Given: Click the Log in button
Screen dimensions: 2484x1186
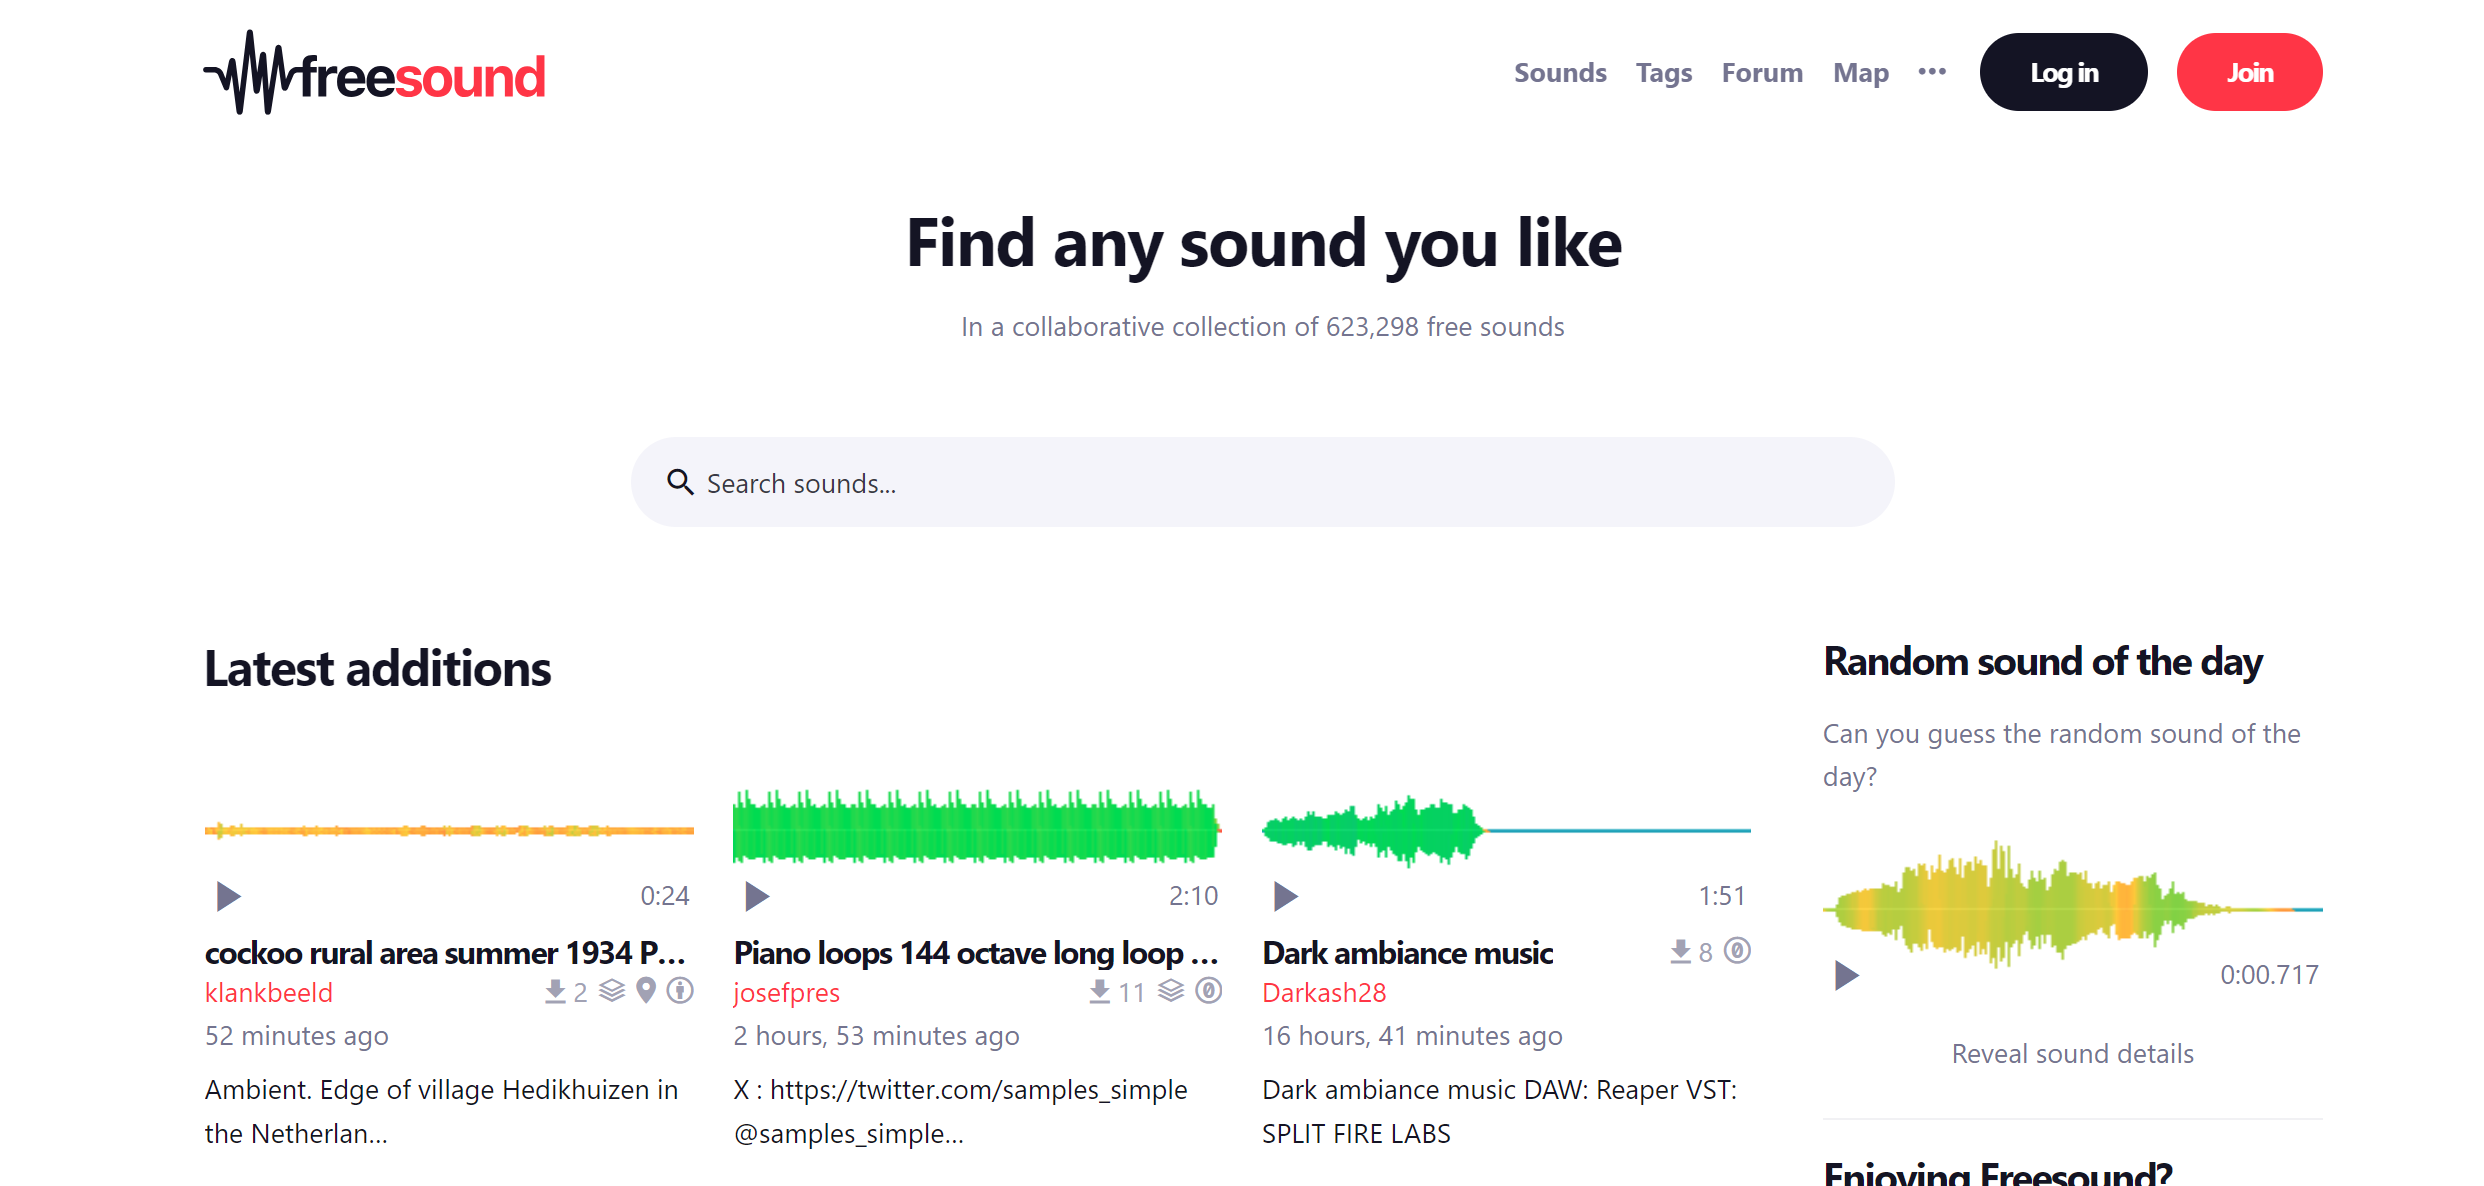Looking at the screenshot, I should pyautogui.click(x=2063, y=71).
